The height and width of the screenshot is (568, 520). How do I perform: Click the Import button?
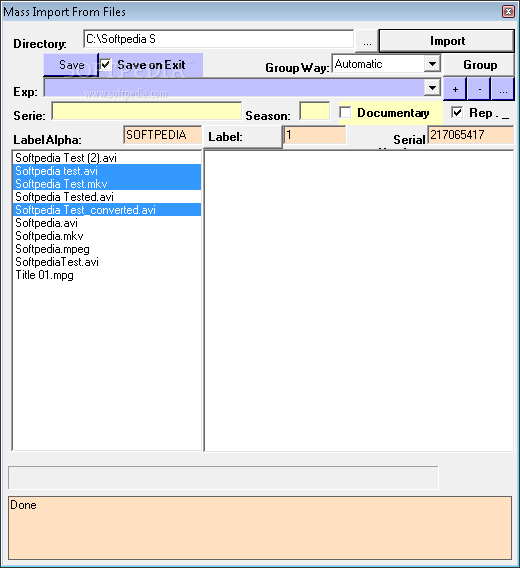point(446,41)
